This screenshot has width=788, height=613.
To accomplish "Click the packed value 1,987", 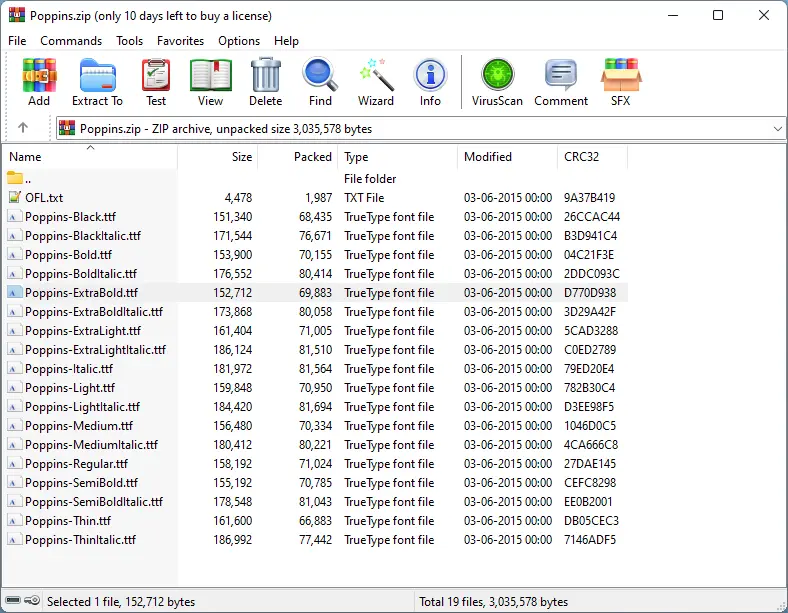I will tap(319, 197).
